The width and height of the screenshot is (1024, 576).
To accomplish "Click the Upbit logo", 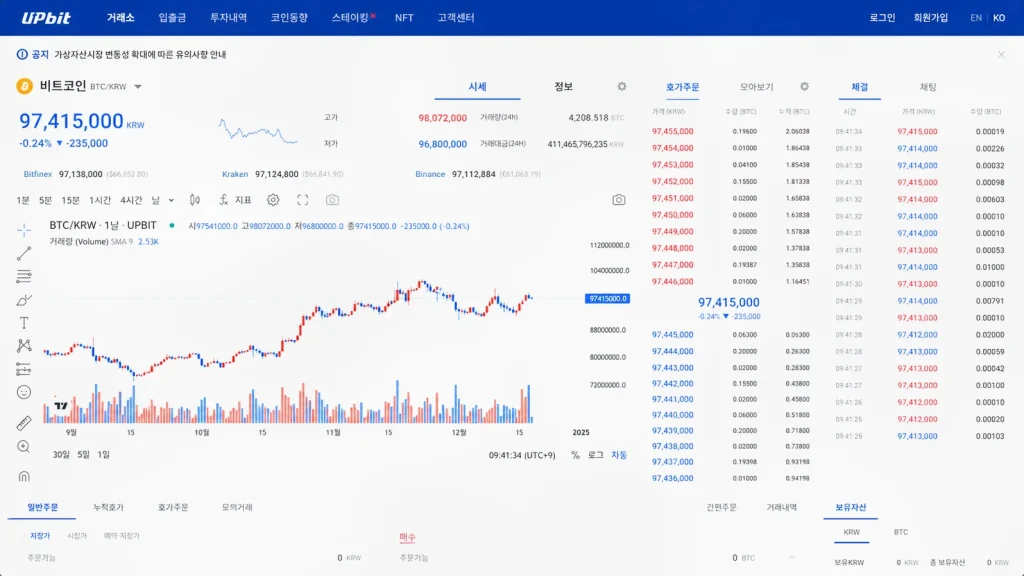I will (x=46, y=18).
